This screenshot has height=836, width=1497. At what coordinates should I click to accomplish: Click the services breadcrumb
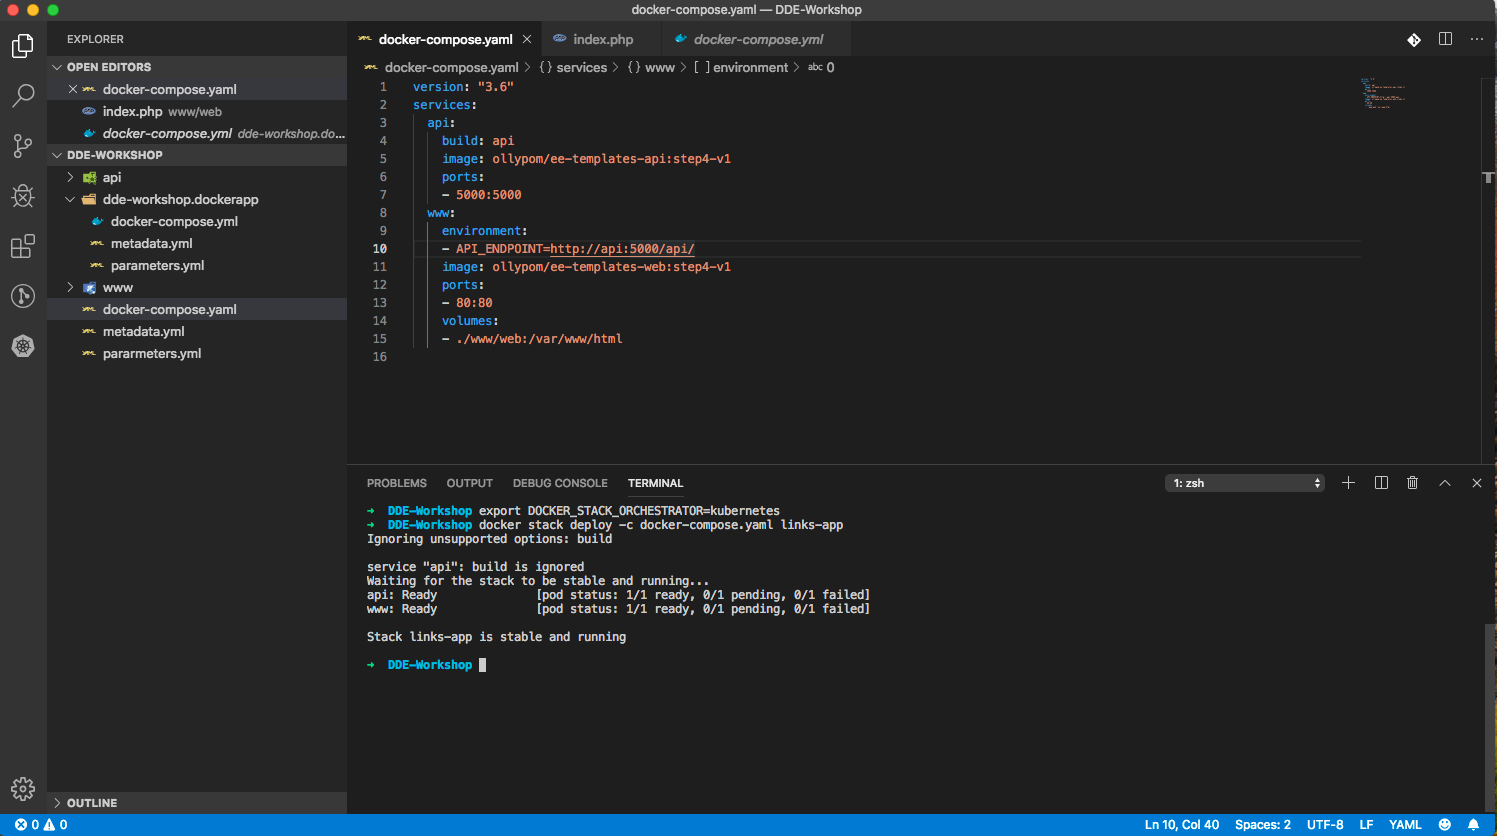(x=573, y=67)
